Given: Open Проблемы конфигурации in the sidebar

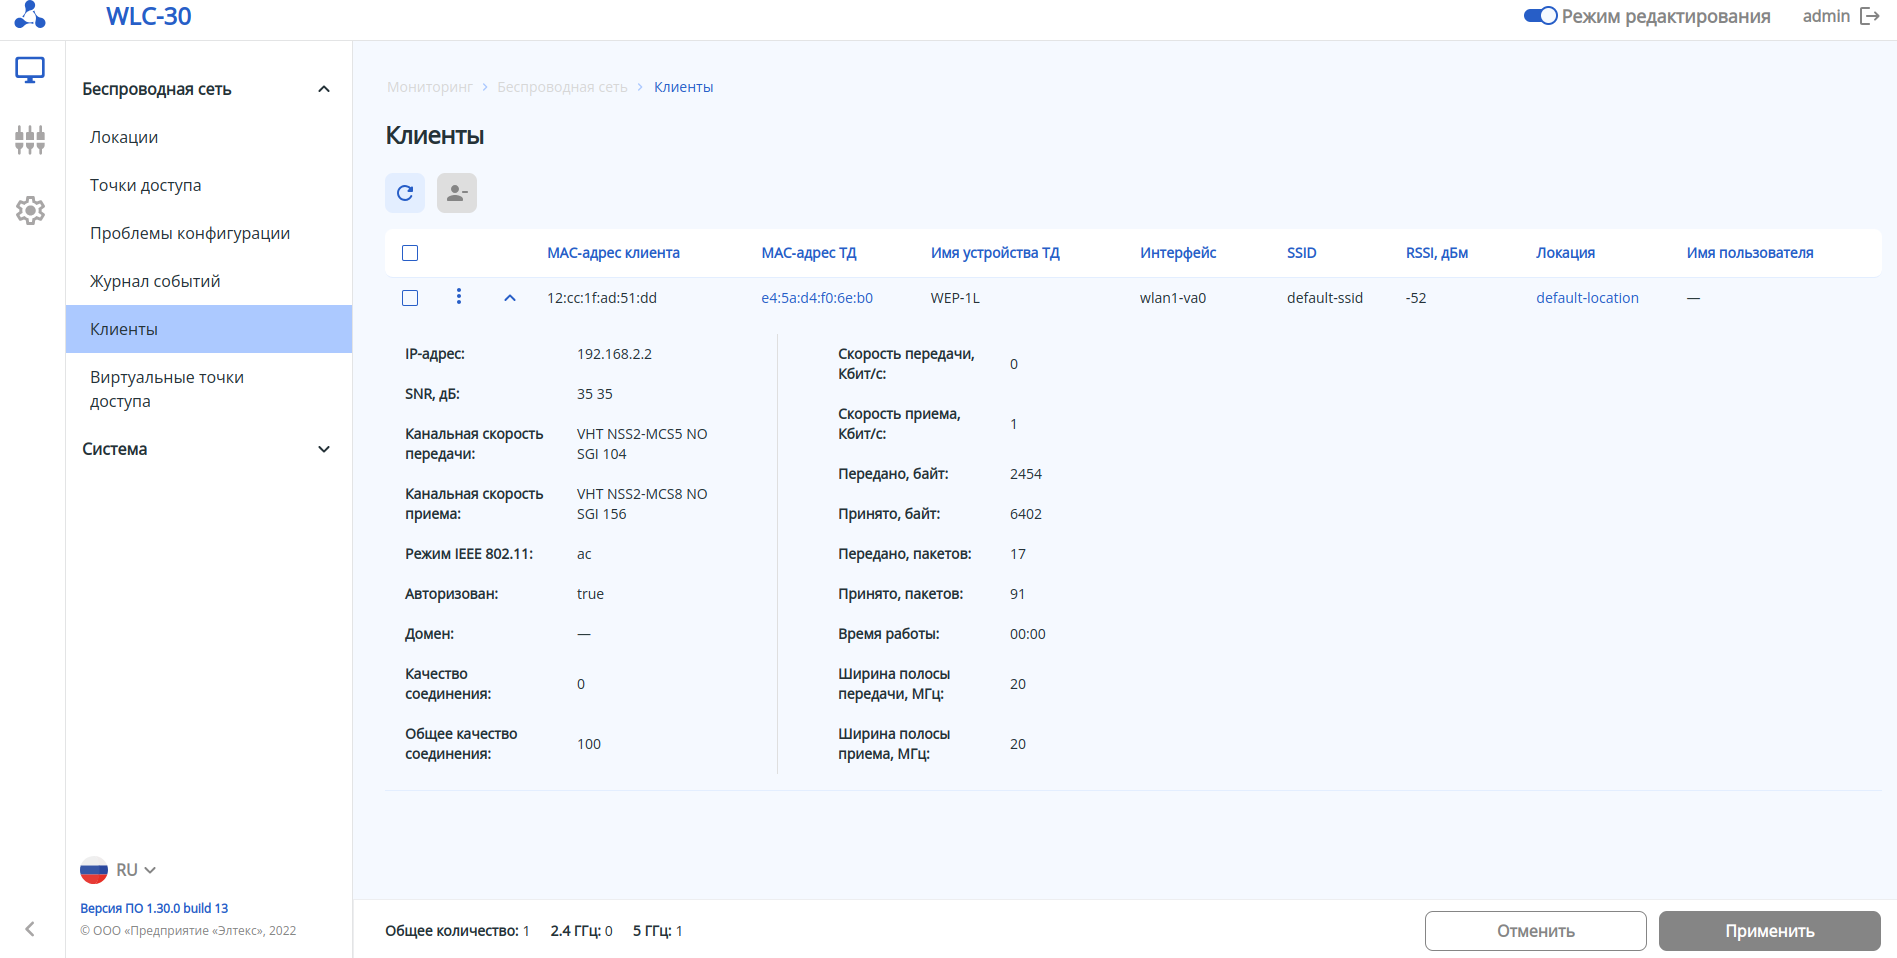Looking at the screenshot, I should [209, 233].
